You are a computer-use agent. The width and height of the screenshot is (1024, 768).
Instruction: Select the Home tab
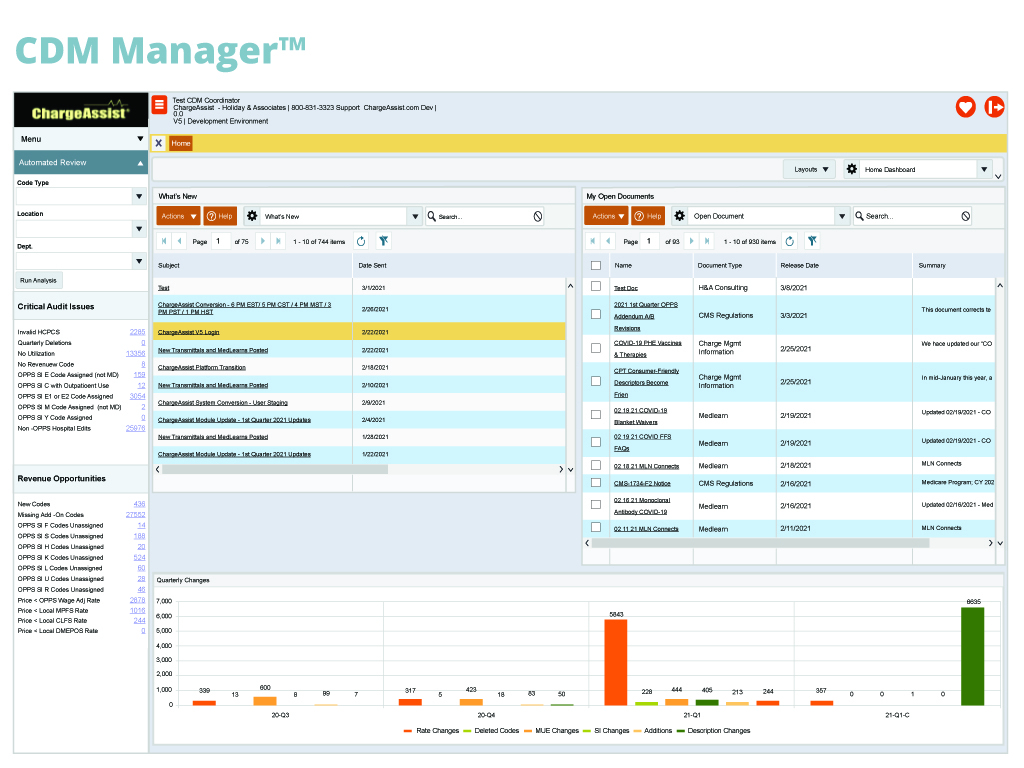coord(181,143)
